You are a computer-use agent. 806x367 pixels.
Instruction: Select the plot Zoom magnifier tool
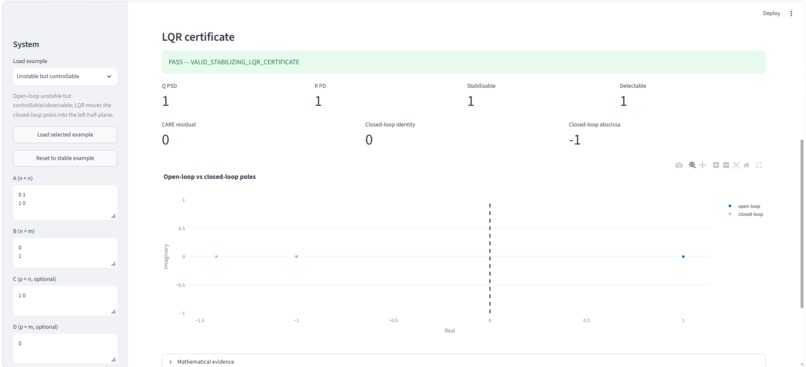[692, 165]
